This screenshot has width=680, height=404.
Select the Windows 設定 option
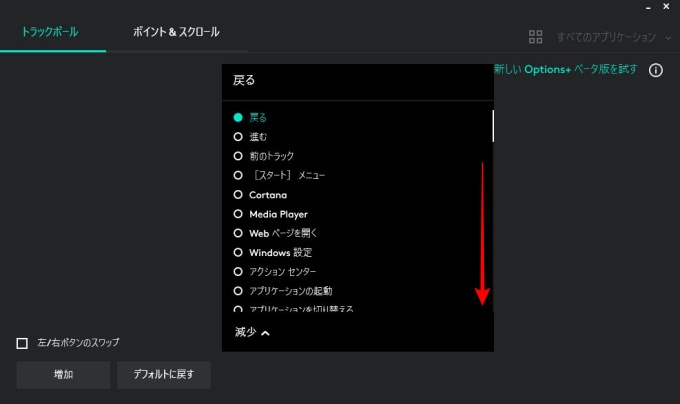(238, 252)
